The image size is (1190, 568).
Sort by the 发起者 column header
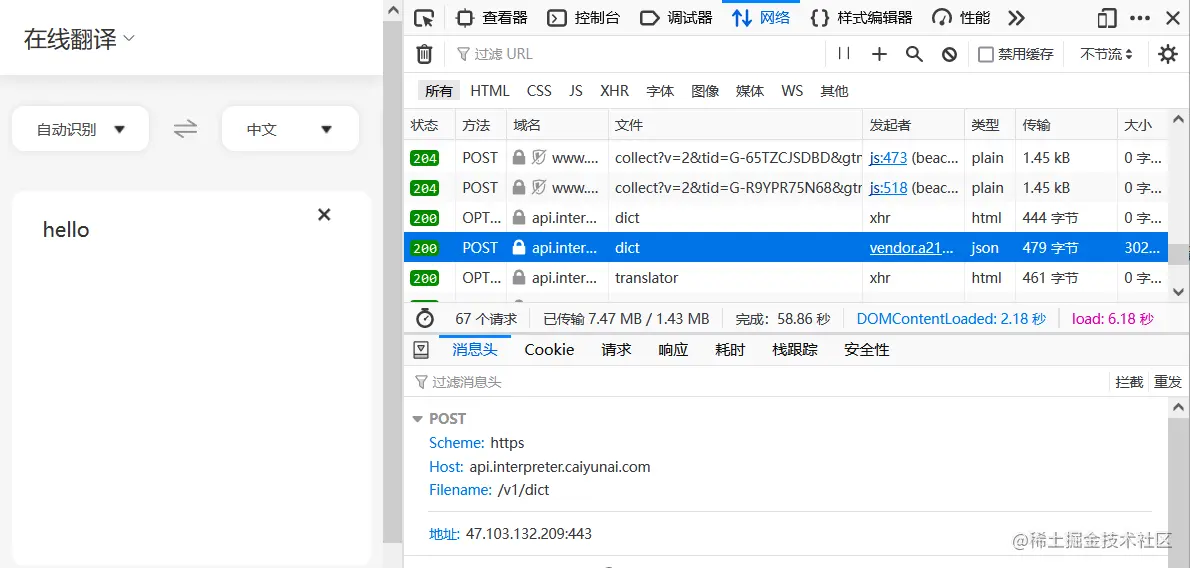pyautogui.click(x=913, y=125)
